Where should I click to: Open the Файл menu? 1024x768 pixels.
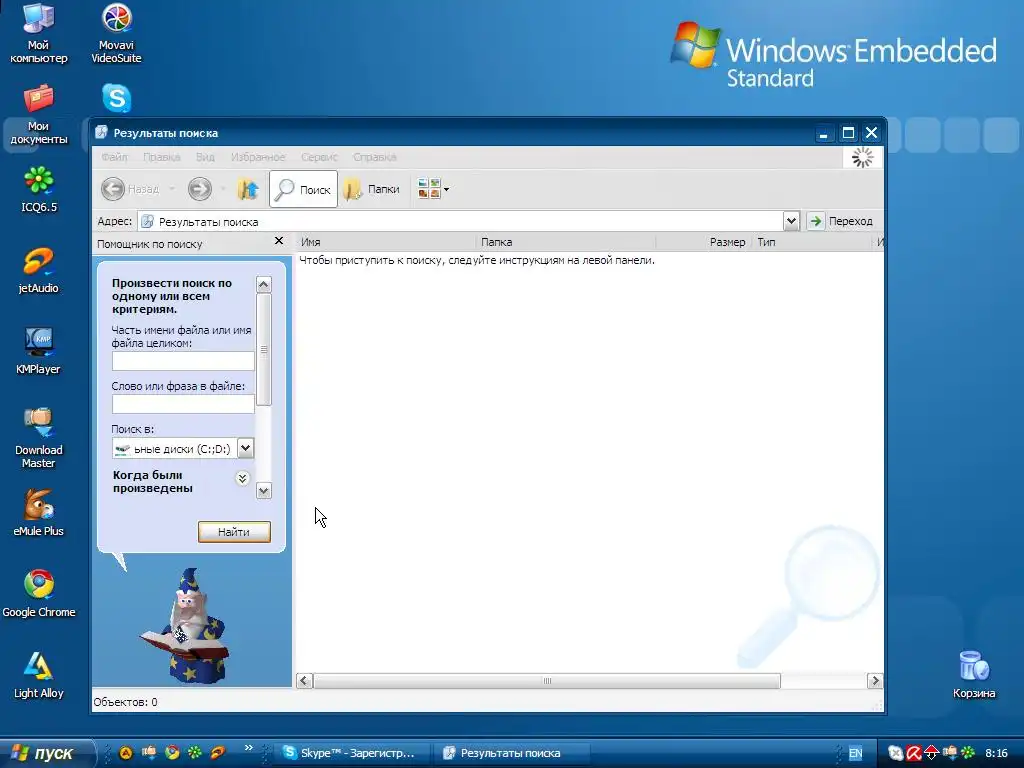click(x=114, y=157)
